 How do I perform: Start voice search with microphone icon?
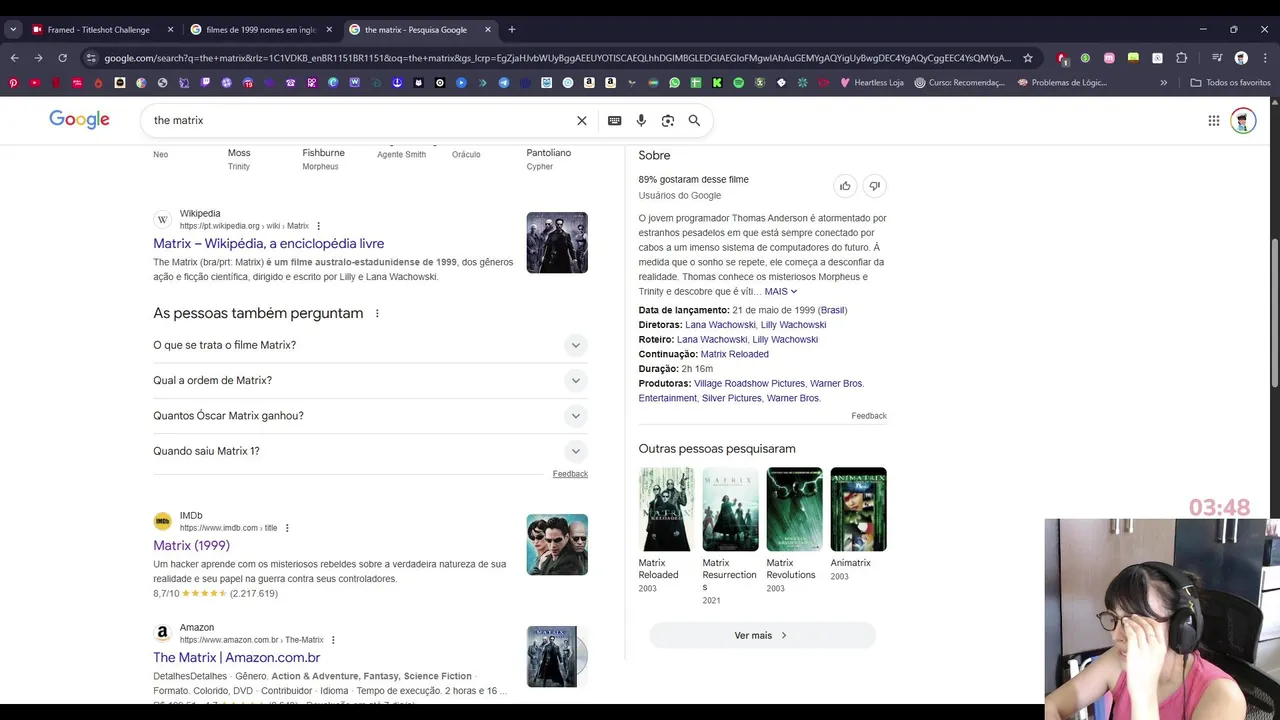pyautogui.click(x=641, y=120)
